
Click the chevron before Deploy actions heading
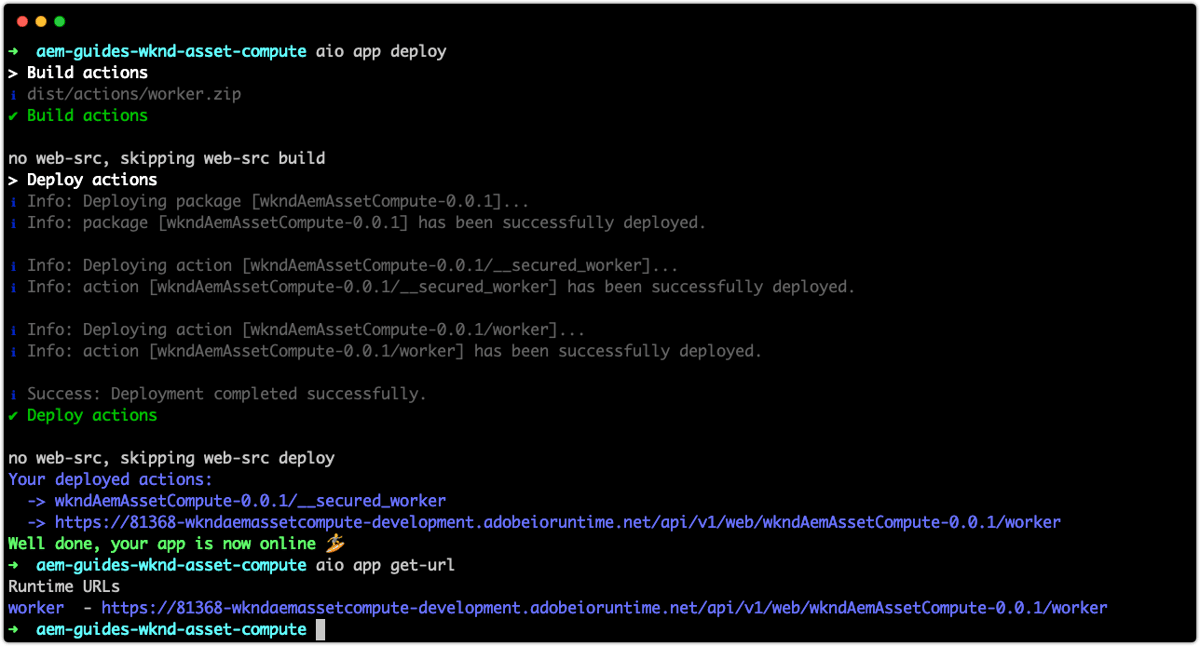(x=12, y=179)
